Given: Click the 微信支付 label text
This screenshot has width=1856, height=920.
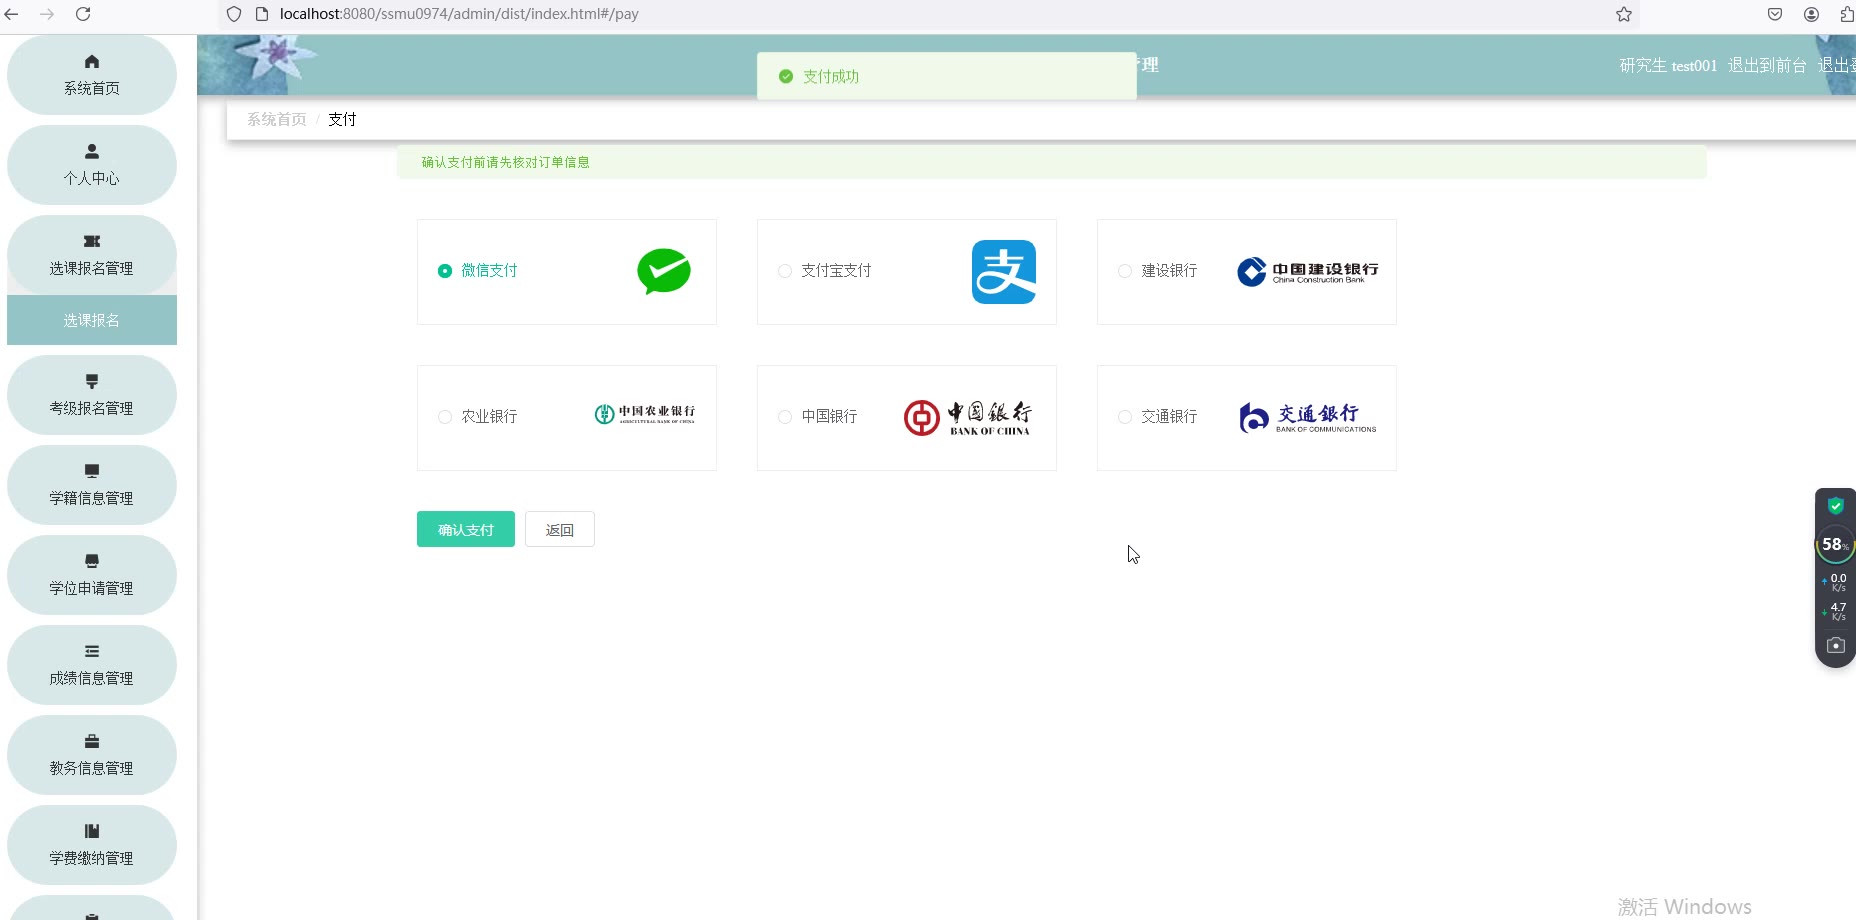Looking at the screenshot, I should click(x=489, y=270).
